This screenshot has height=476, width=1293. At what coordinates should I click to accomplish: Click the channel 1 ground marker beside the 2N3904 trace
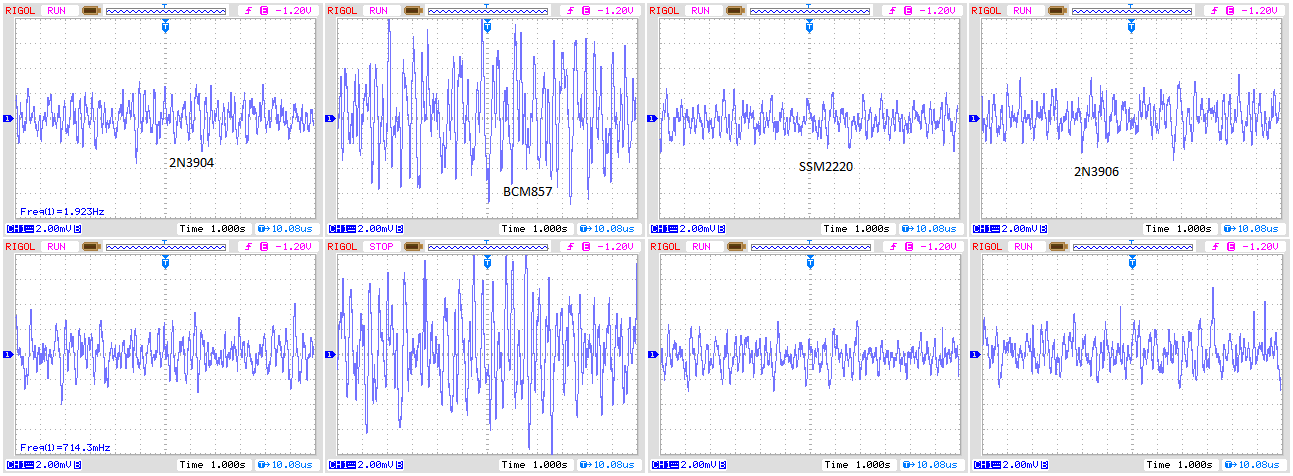(8, 119)
